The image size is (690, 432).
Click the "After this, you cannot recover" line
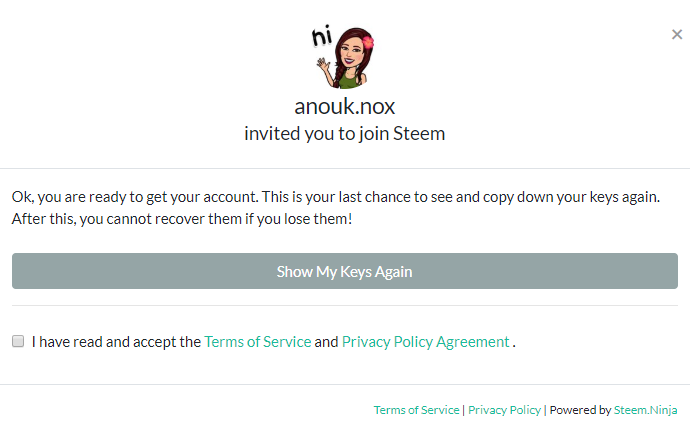point(181,219)
